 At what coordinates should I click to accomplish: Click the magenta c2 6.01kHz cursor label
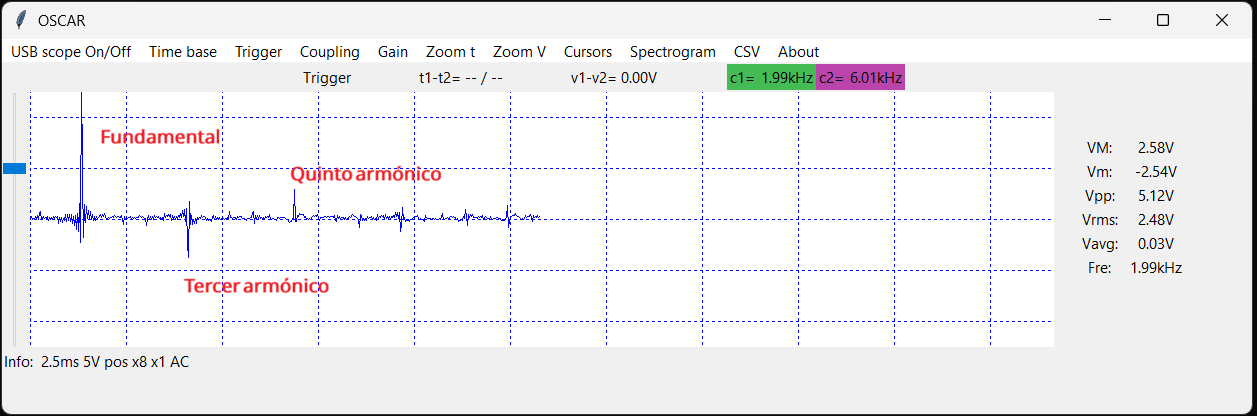point(860,78)
